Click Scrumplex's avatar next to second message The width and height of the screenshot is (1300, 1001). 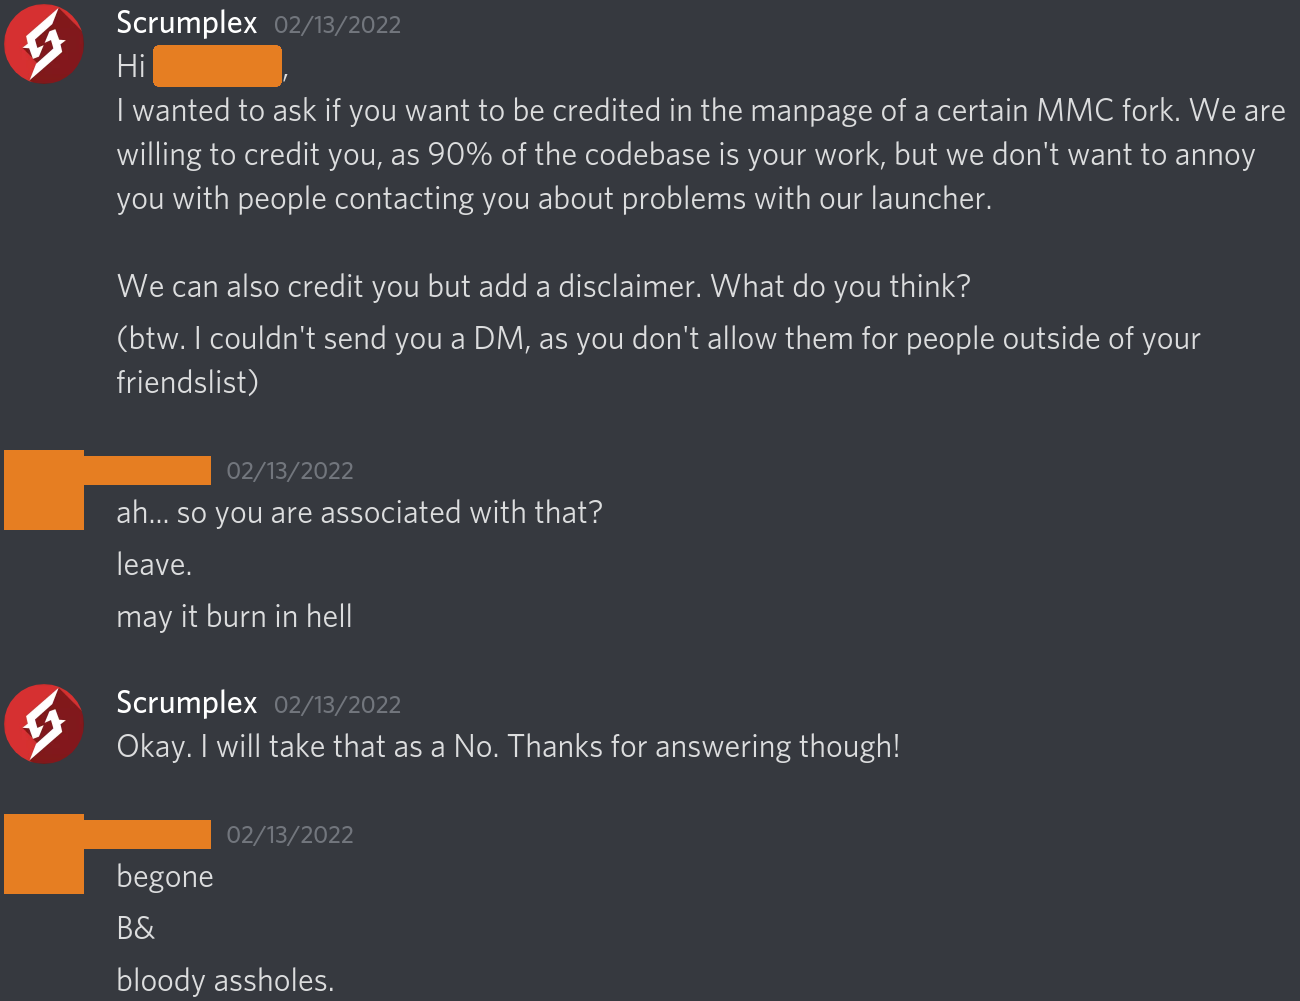pyautogui.click(x=44, y=723)
